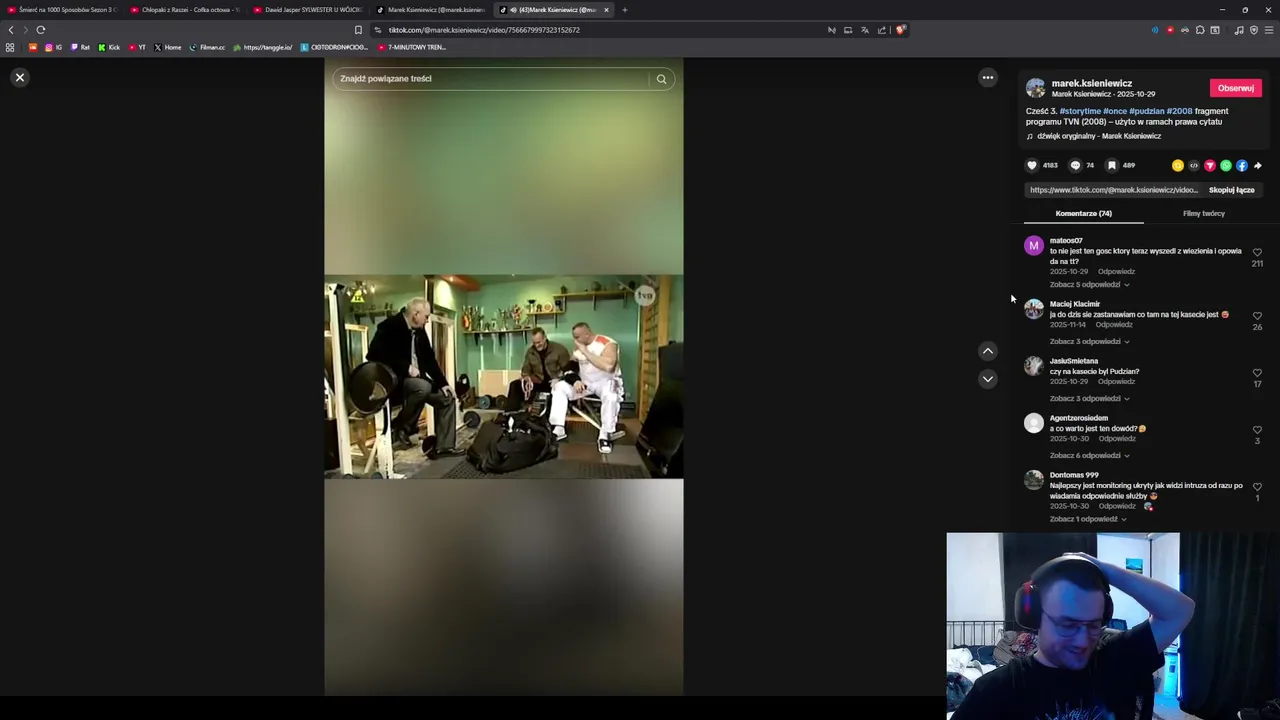Click the share page icon in address bar
This screenshot has width=1280, height=720.
point(882,30)
